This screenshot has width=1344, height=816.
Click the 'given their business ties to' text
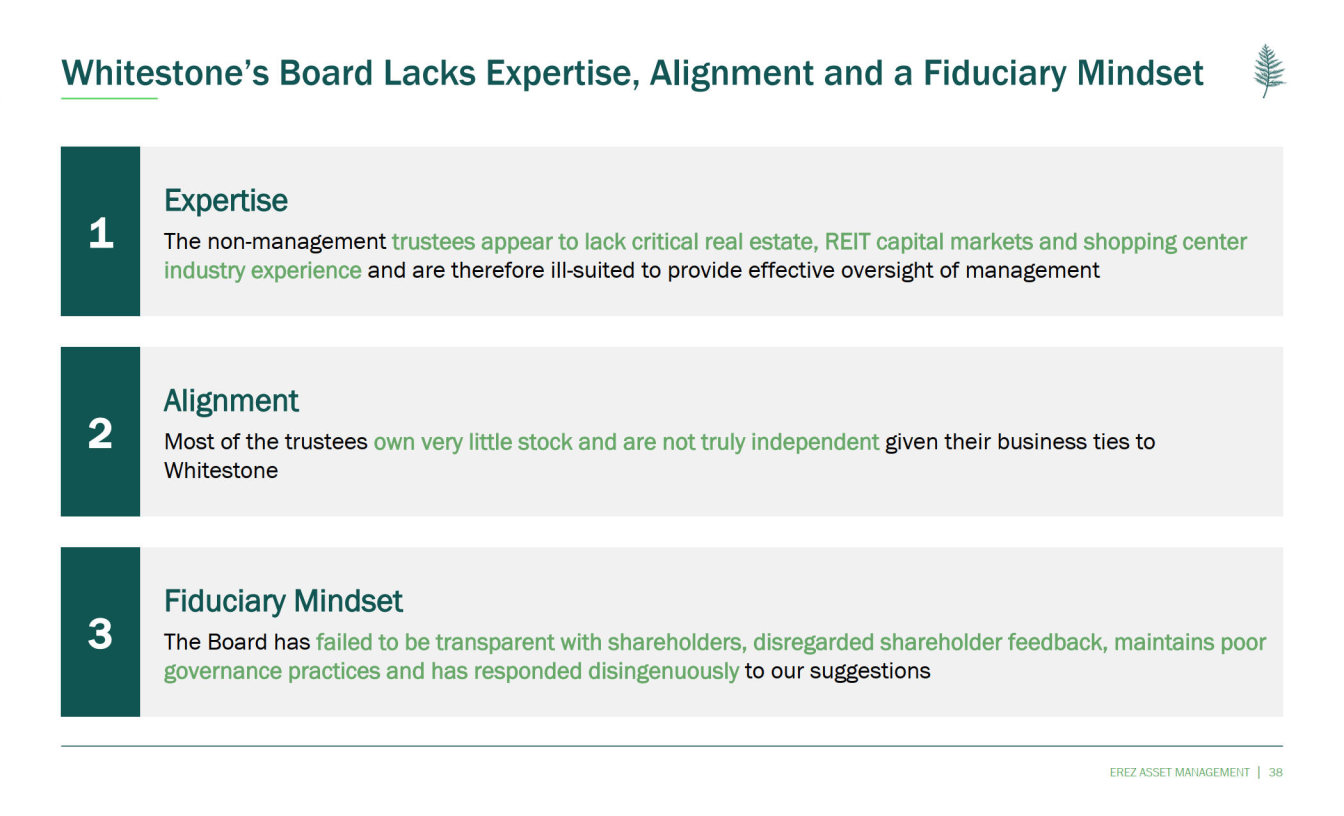pos(1020,442)
